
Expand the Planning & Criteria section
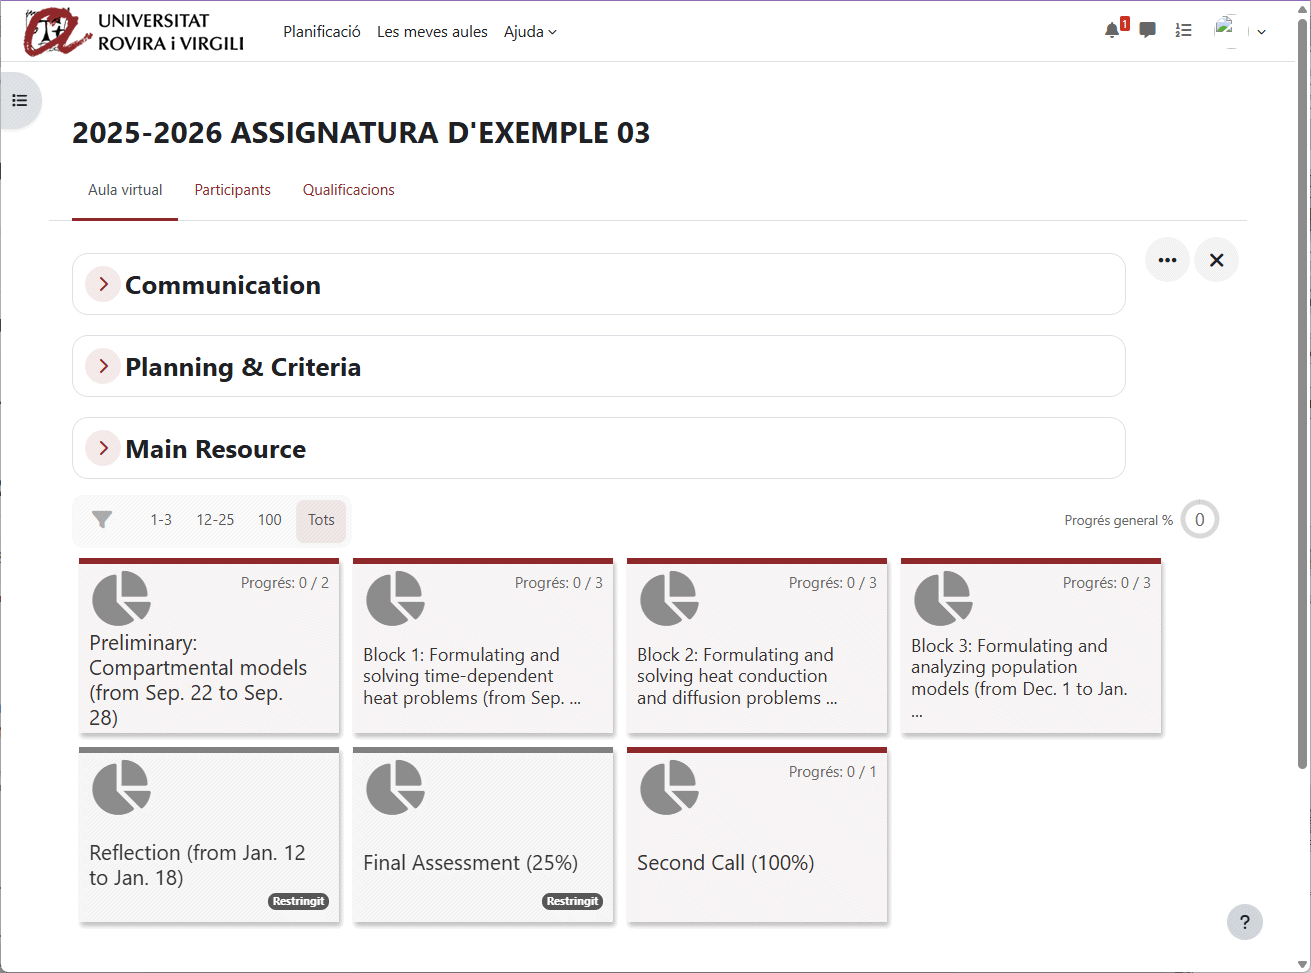103,367
